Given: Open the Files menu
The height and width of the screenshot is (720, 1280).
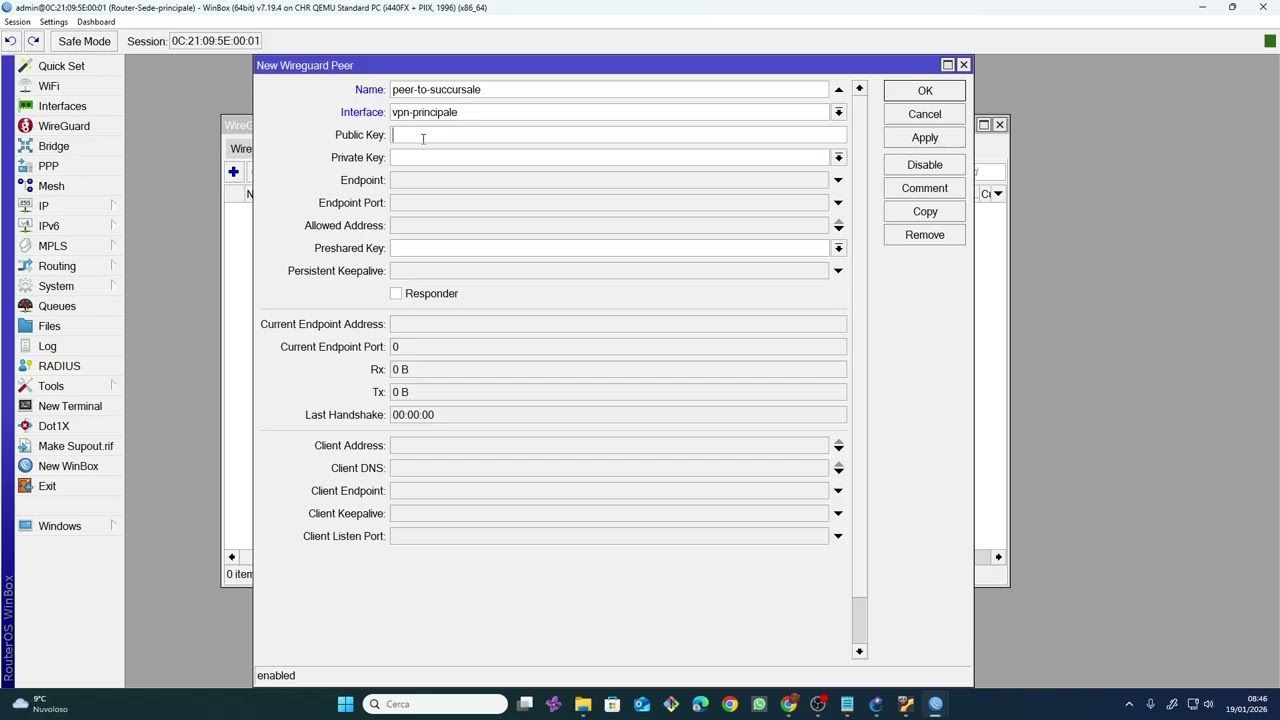Looking at the screenshot, I should [49, 326].
